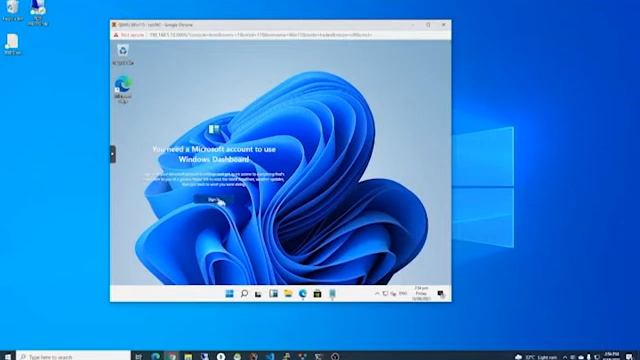
Task: Click the 'Type here to search' box
Action: 73,356
